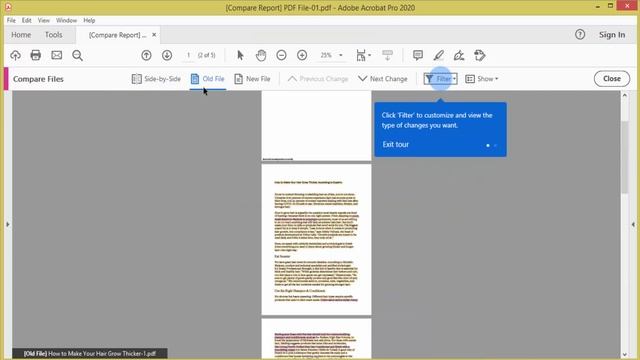Open the Help menu
The image size is (640, 360).
(89, 20)
